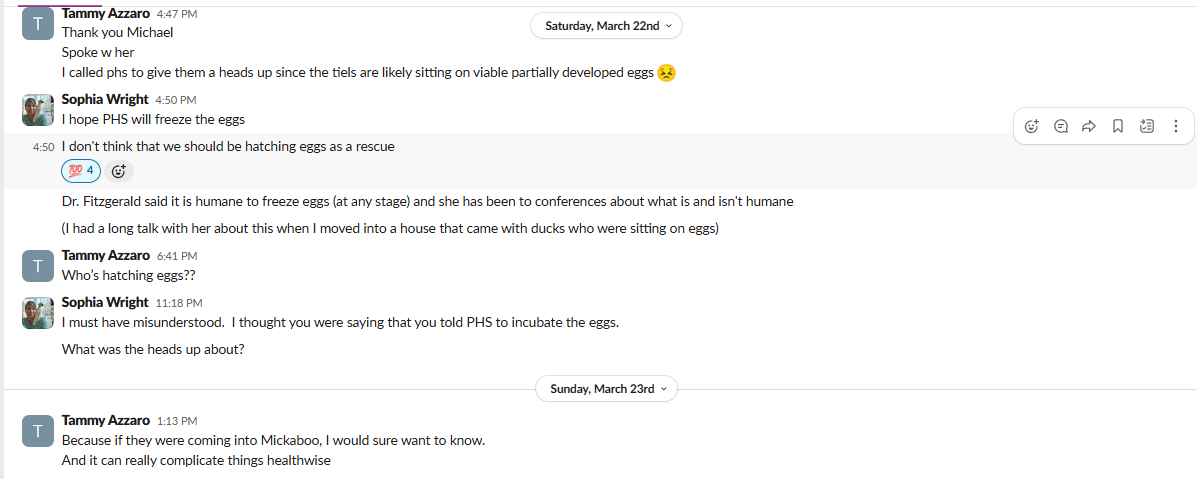
Task: Toggle the 100 emoji reaction with count 4
Action: [x=81, y=171]
